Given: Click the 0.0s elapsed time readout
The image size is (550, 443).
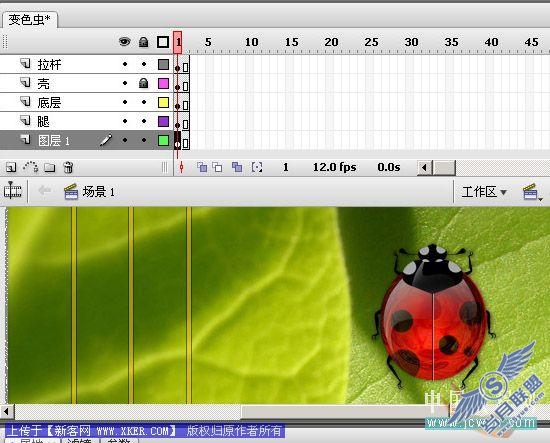Looking at the screenshot, I should click(389, 167).
